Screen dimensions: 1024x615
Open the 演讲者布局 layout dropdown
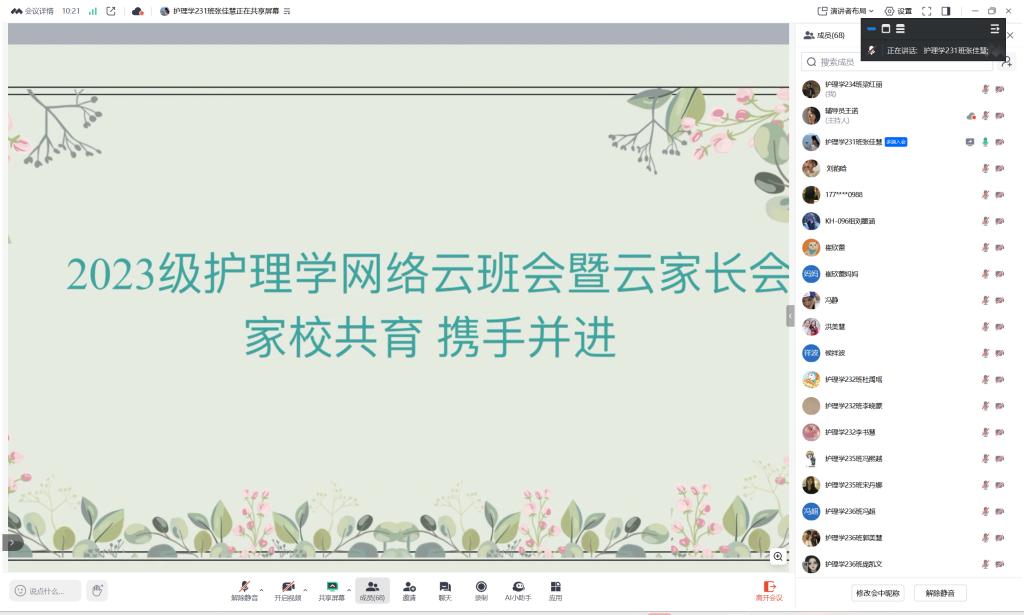coord(845,11)
